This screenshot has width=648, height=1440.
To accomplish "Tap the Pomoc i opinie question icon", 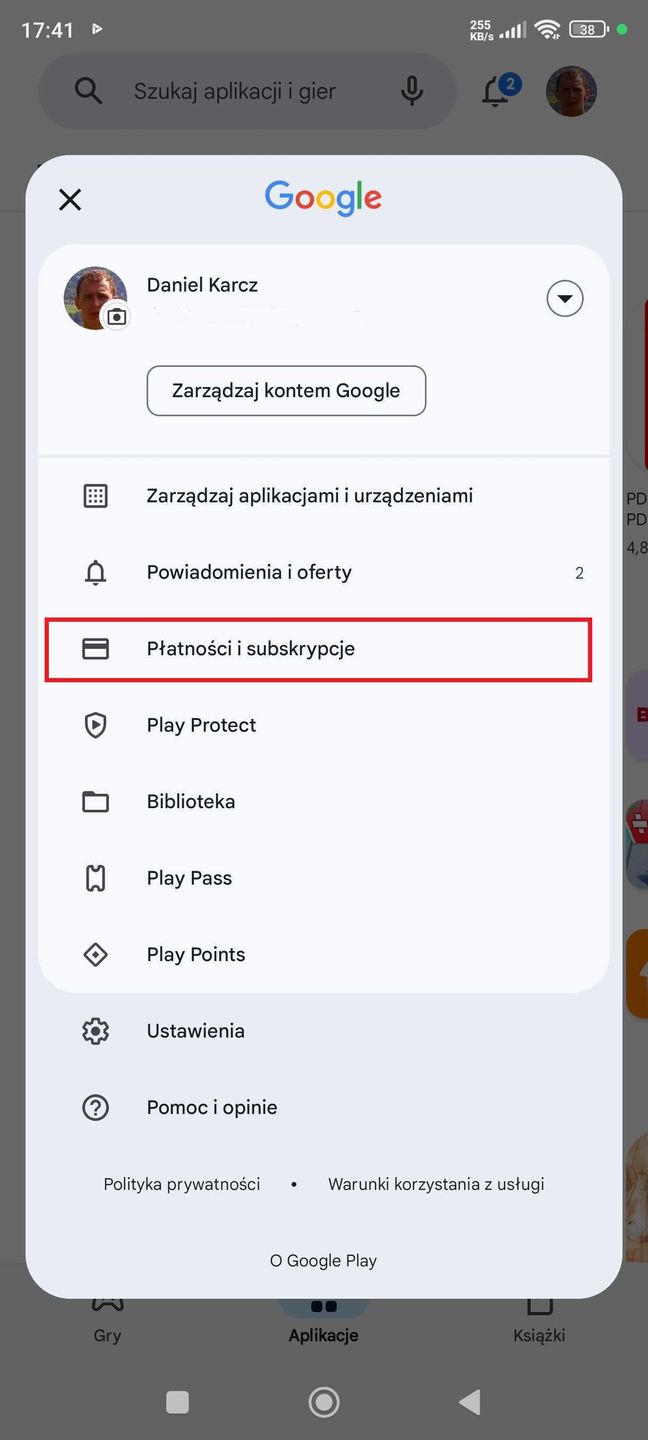I will click(96, 1108).
